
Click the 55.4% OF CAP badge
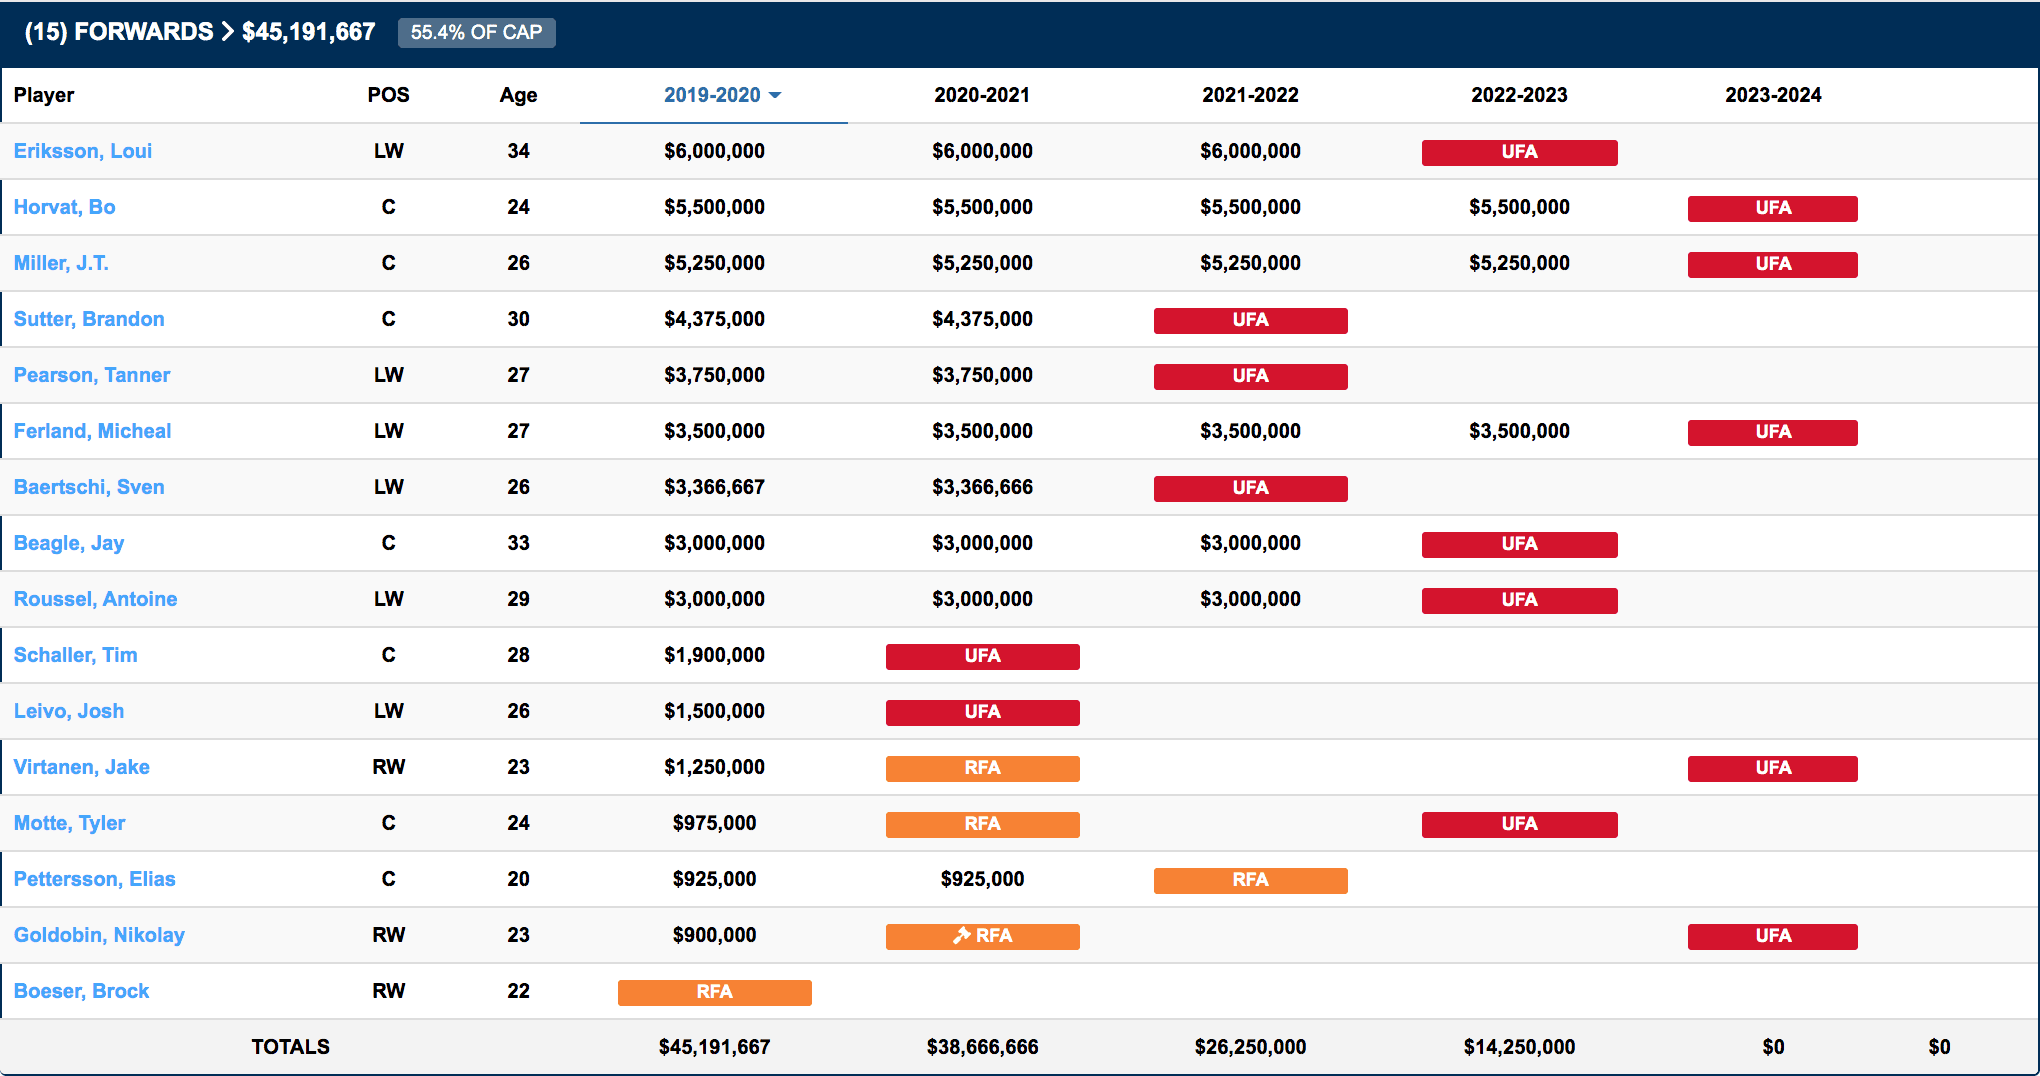click(x=476, y=32)
